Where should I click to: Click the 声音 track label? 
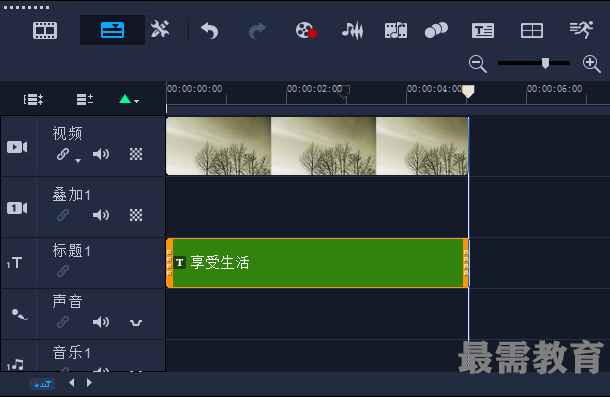click(67, 301)
